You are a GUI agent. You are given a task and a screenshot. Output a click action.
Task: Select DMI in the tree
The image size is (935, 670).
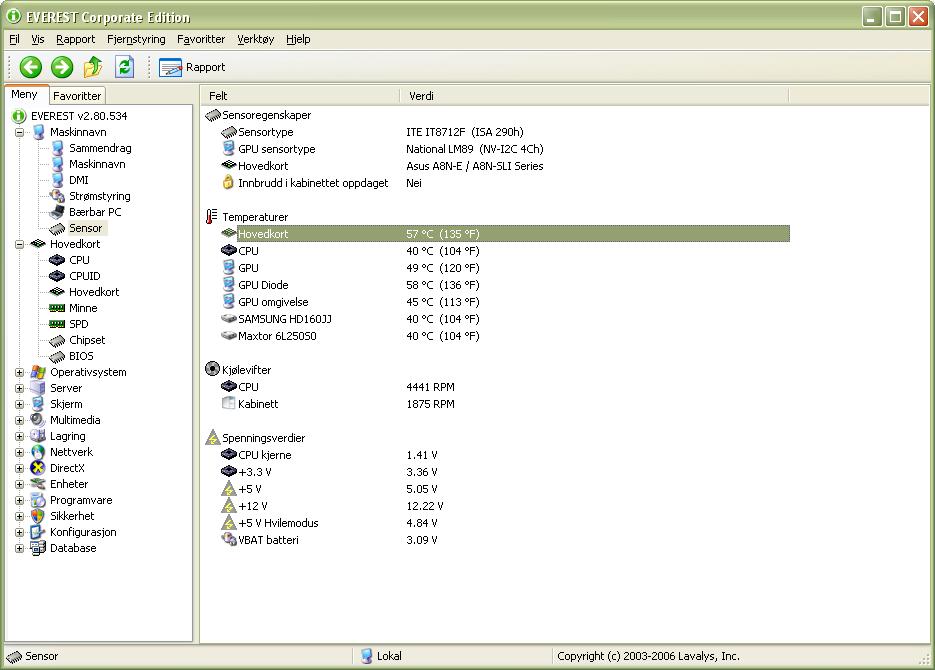pos(79,180)
